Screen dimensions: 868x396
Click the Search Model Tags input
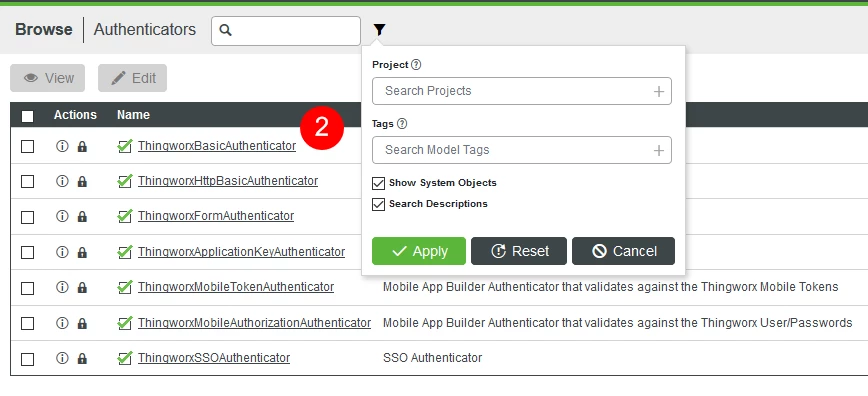(521, 150)
